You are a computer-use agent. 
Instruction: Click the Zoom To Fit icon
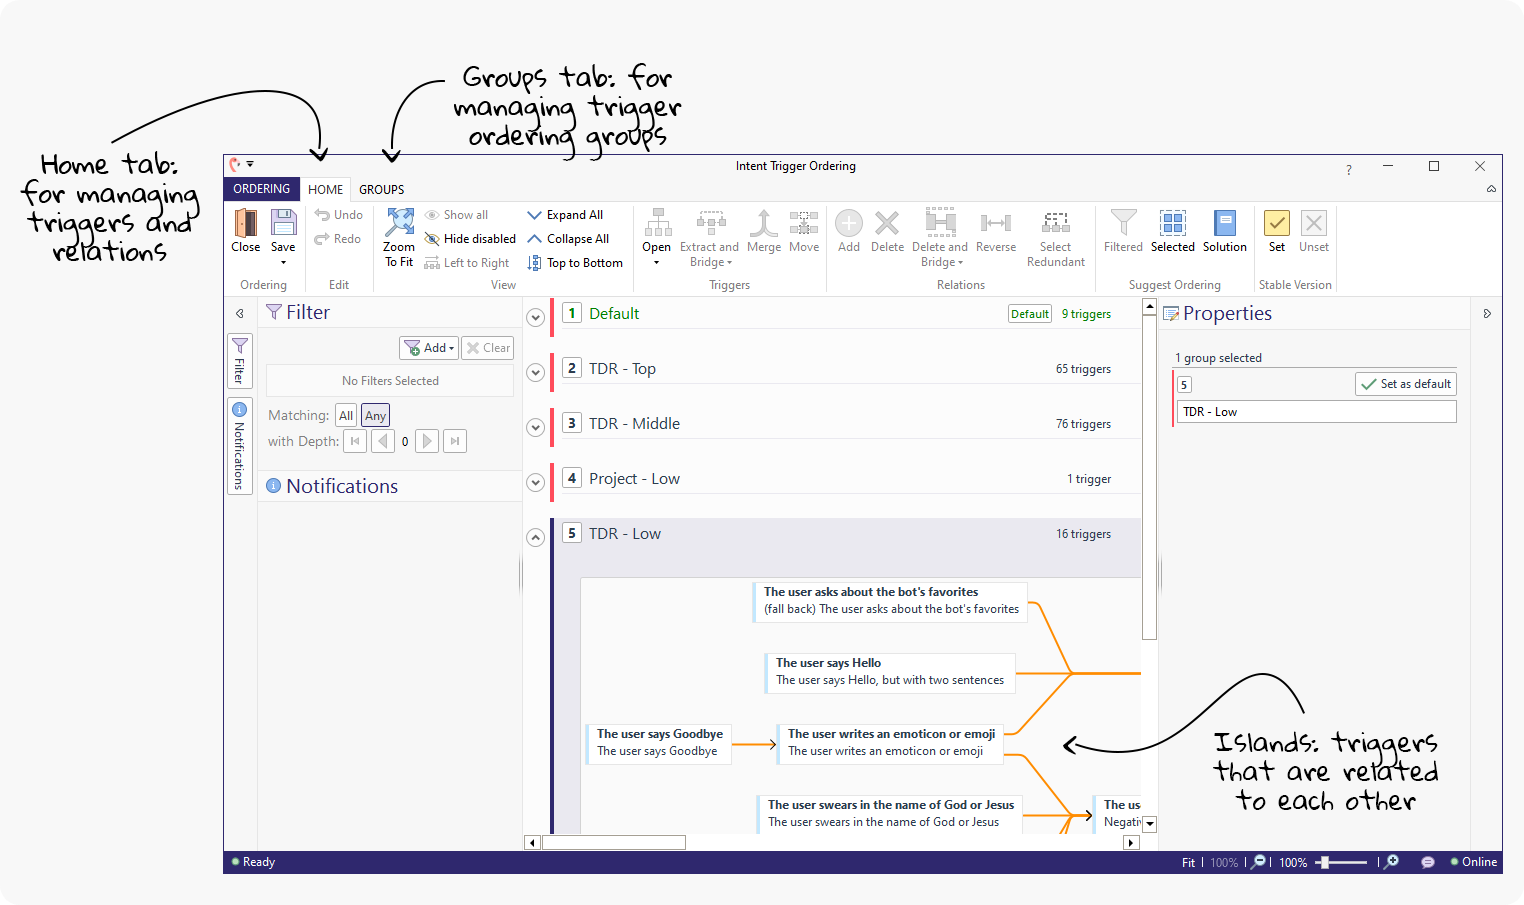coord(399,223)
